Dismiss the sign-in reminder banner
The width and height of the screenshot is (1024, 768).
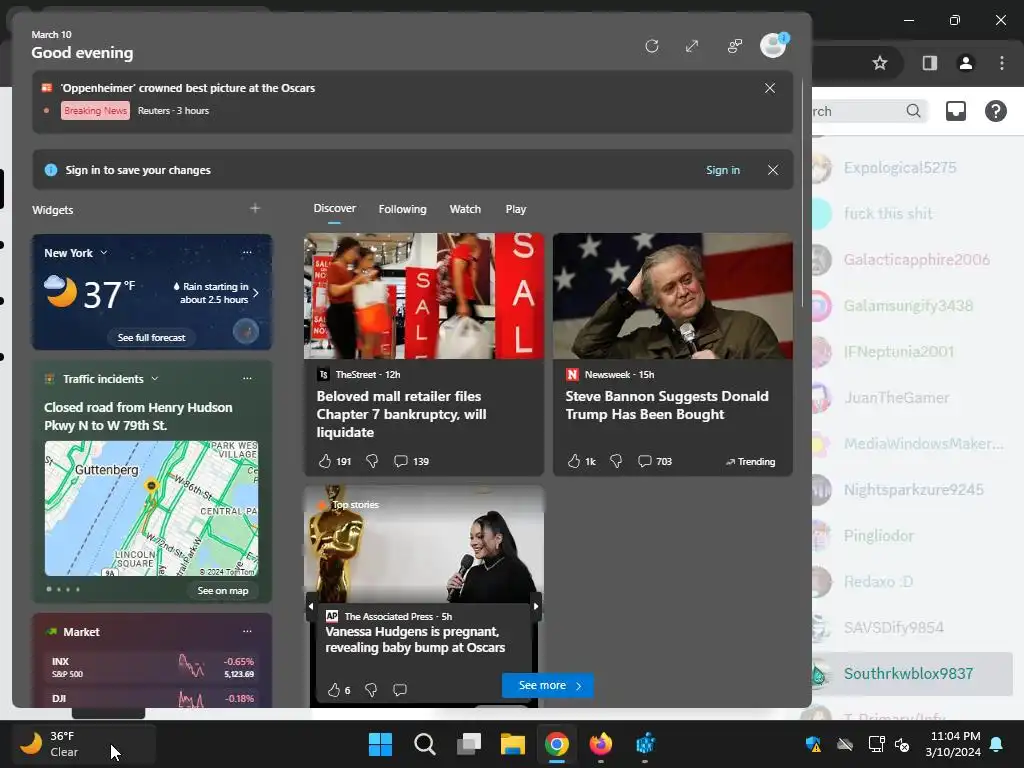pos(773,170)
